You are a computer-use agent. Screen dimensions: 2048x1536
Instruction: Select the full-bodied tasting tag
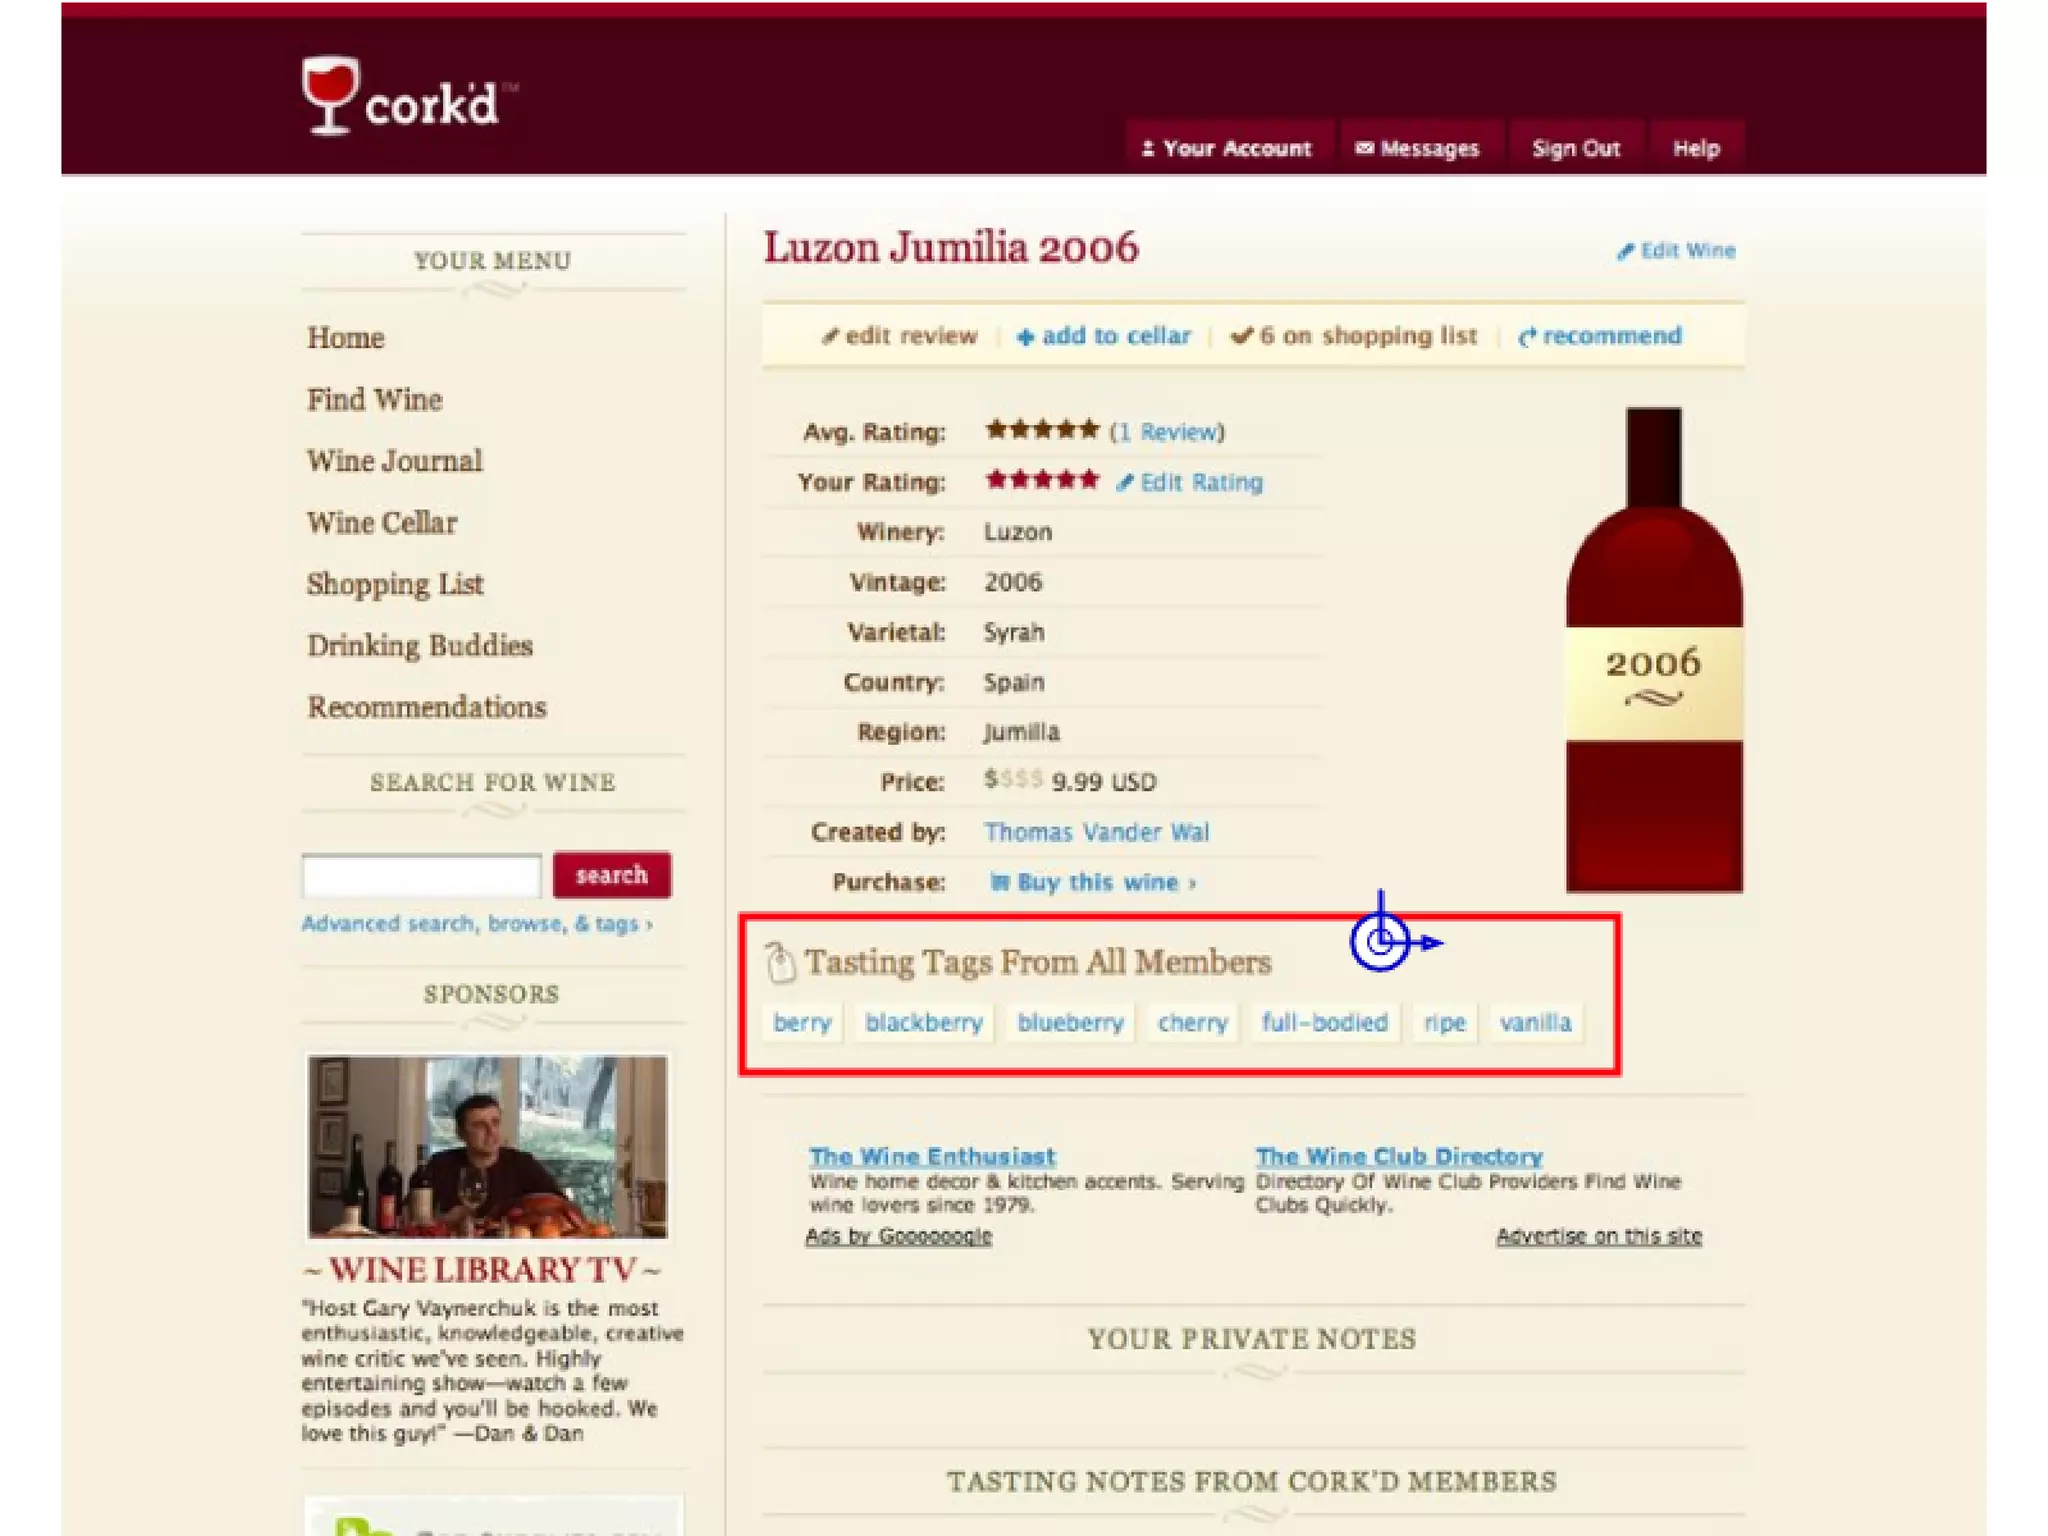(x=1324, y=1022)
